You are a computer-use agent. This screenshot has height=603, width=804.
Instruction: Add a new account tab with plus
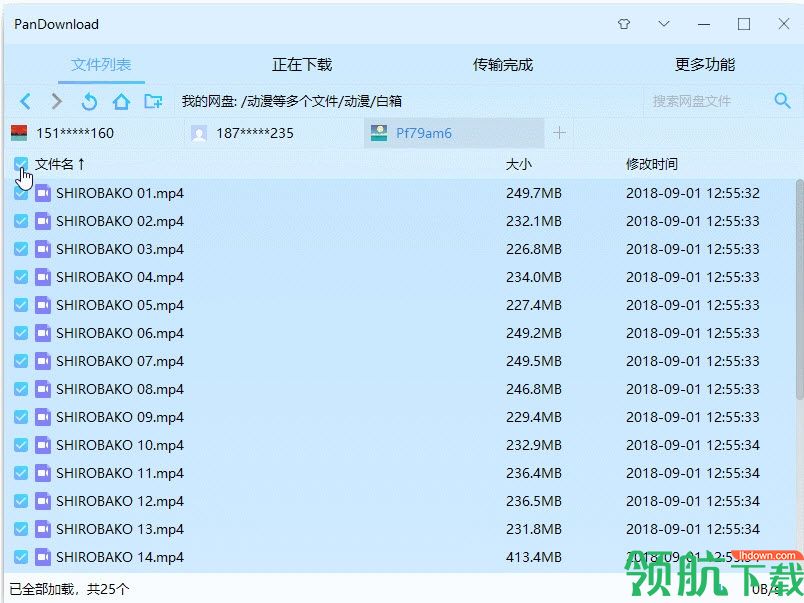tap(559, 133)
